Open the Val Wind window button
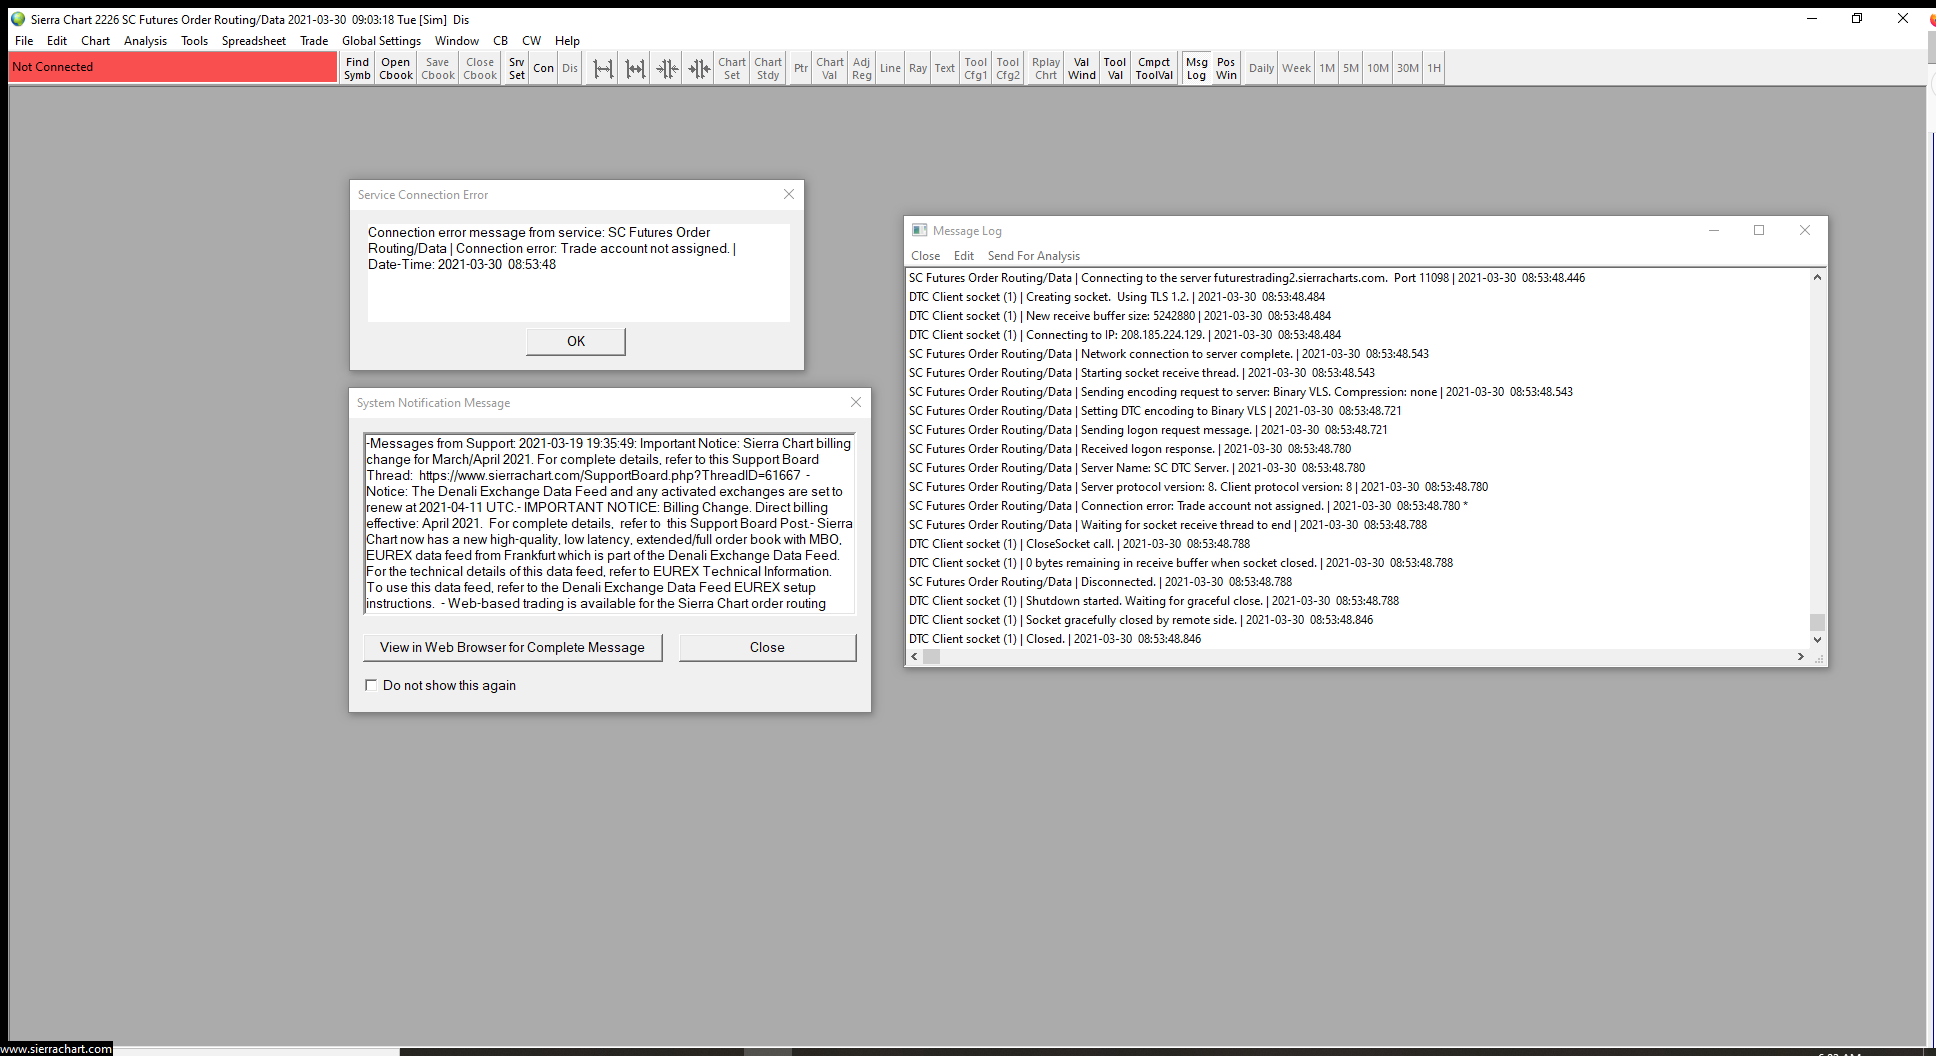The height and width of the screenshot is (1056, 1936). click(1082, 68)
